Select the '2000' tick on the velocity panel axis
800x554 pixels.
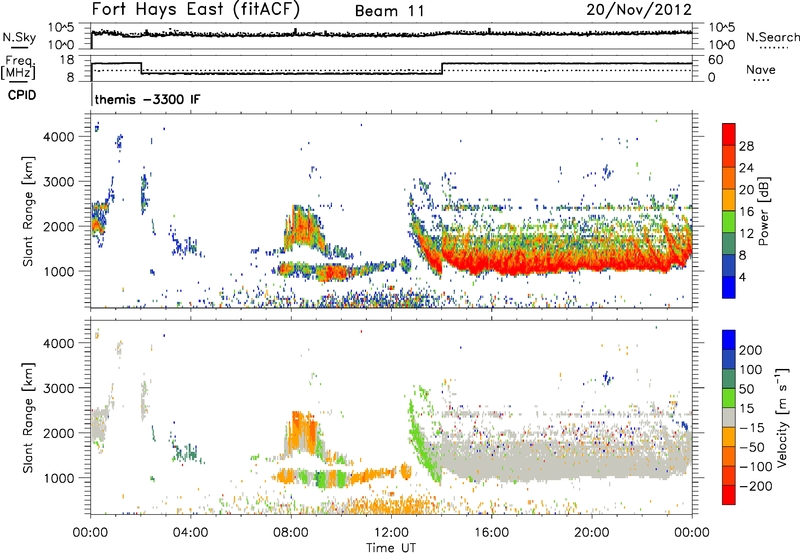pos(58,433)
